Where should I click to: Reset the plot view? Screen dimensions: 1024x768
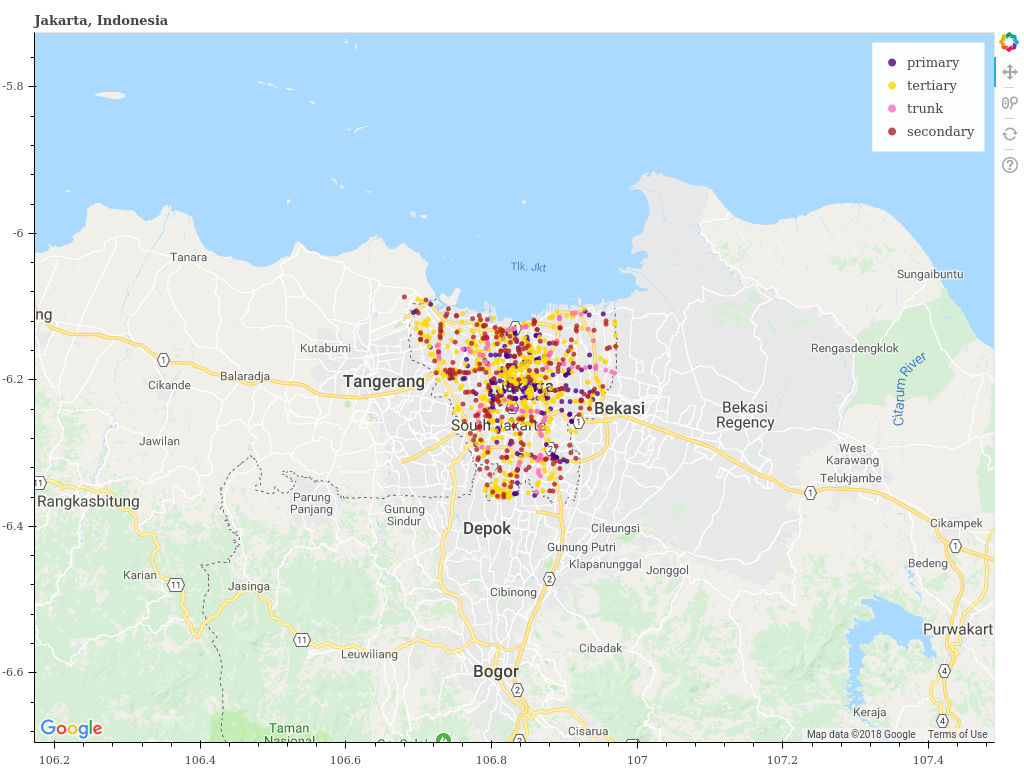pyautogui.click(x=1009, y=134)
